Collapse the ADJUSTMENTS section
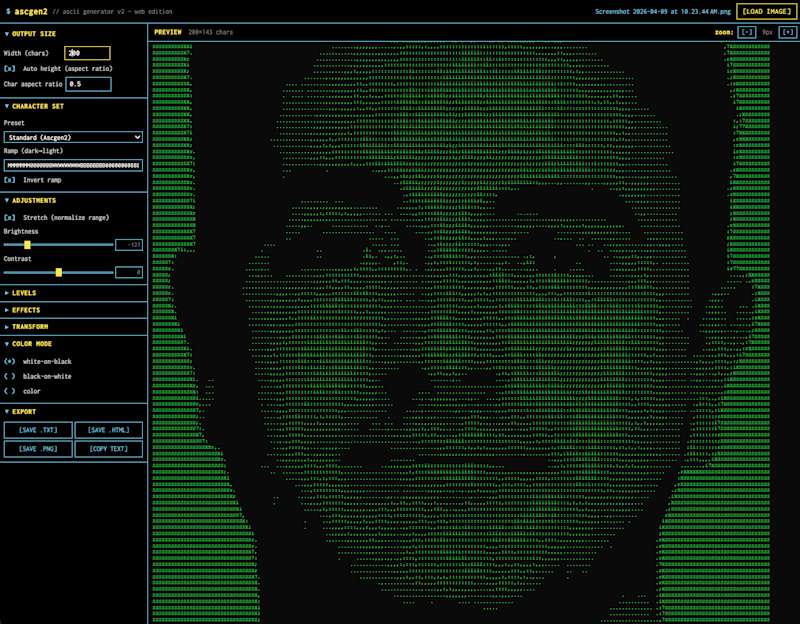The image size is (800, 624). [x=35, y=199]
